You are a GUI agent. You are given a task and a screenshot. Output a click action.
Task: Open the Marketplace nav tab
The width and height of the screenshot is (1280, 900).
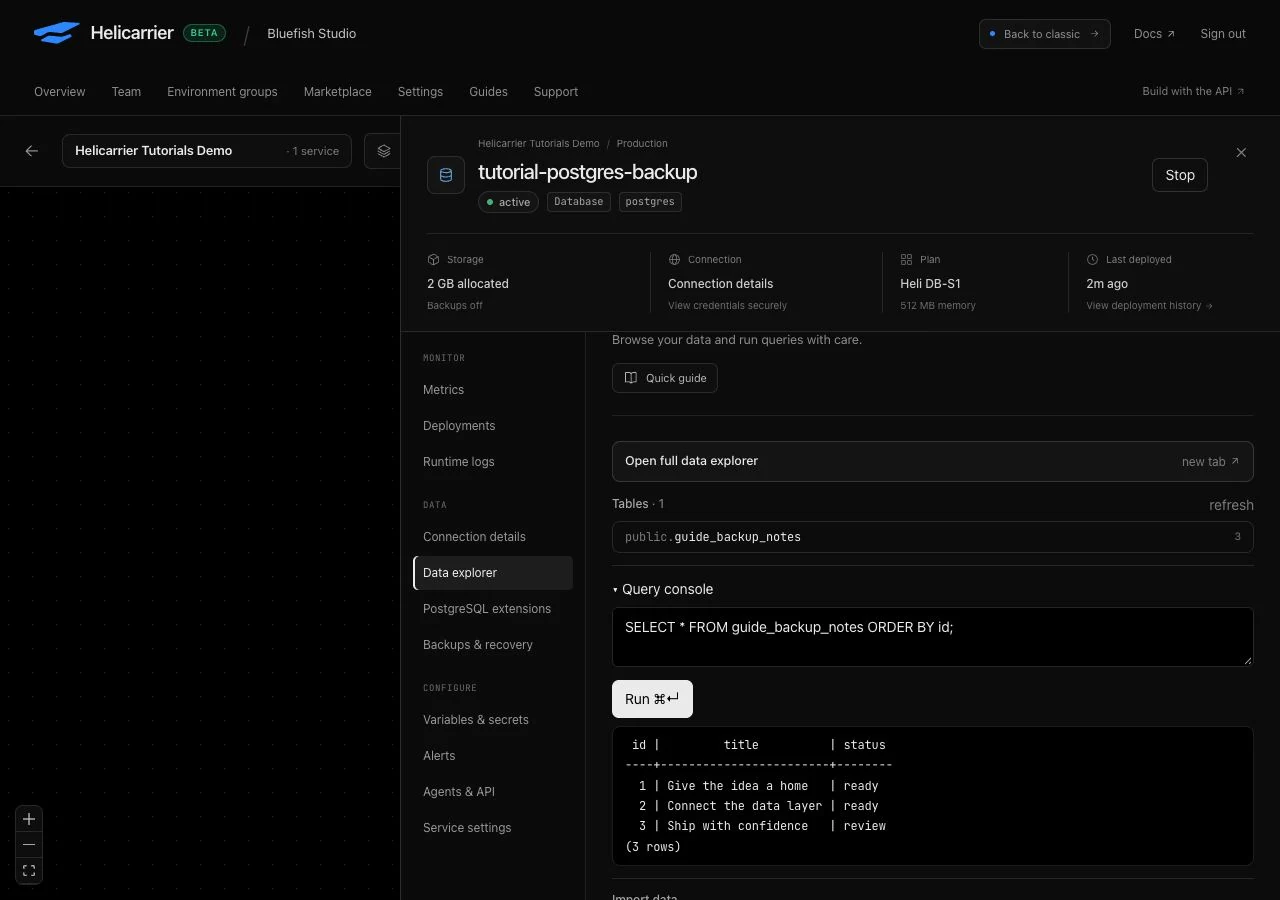[x=338, y=92]
